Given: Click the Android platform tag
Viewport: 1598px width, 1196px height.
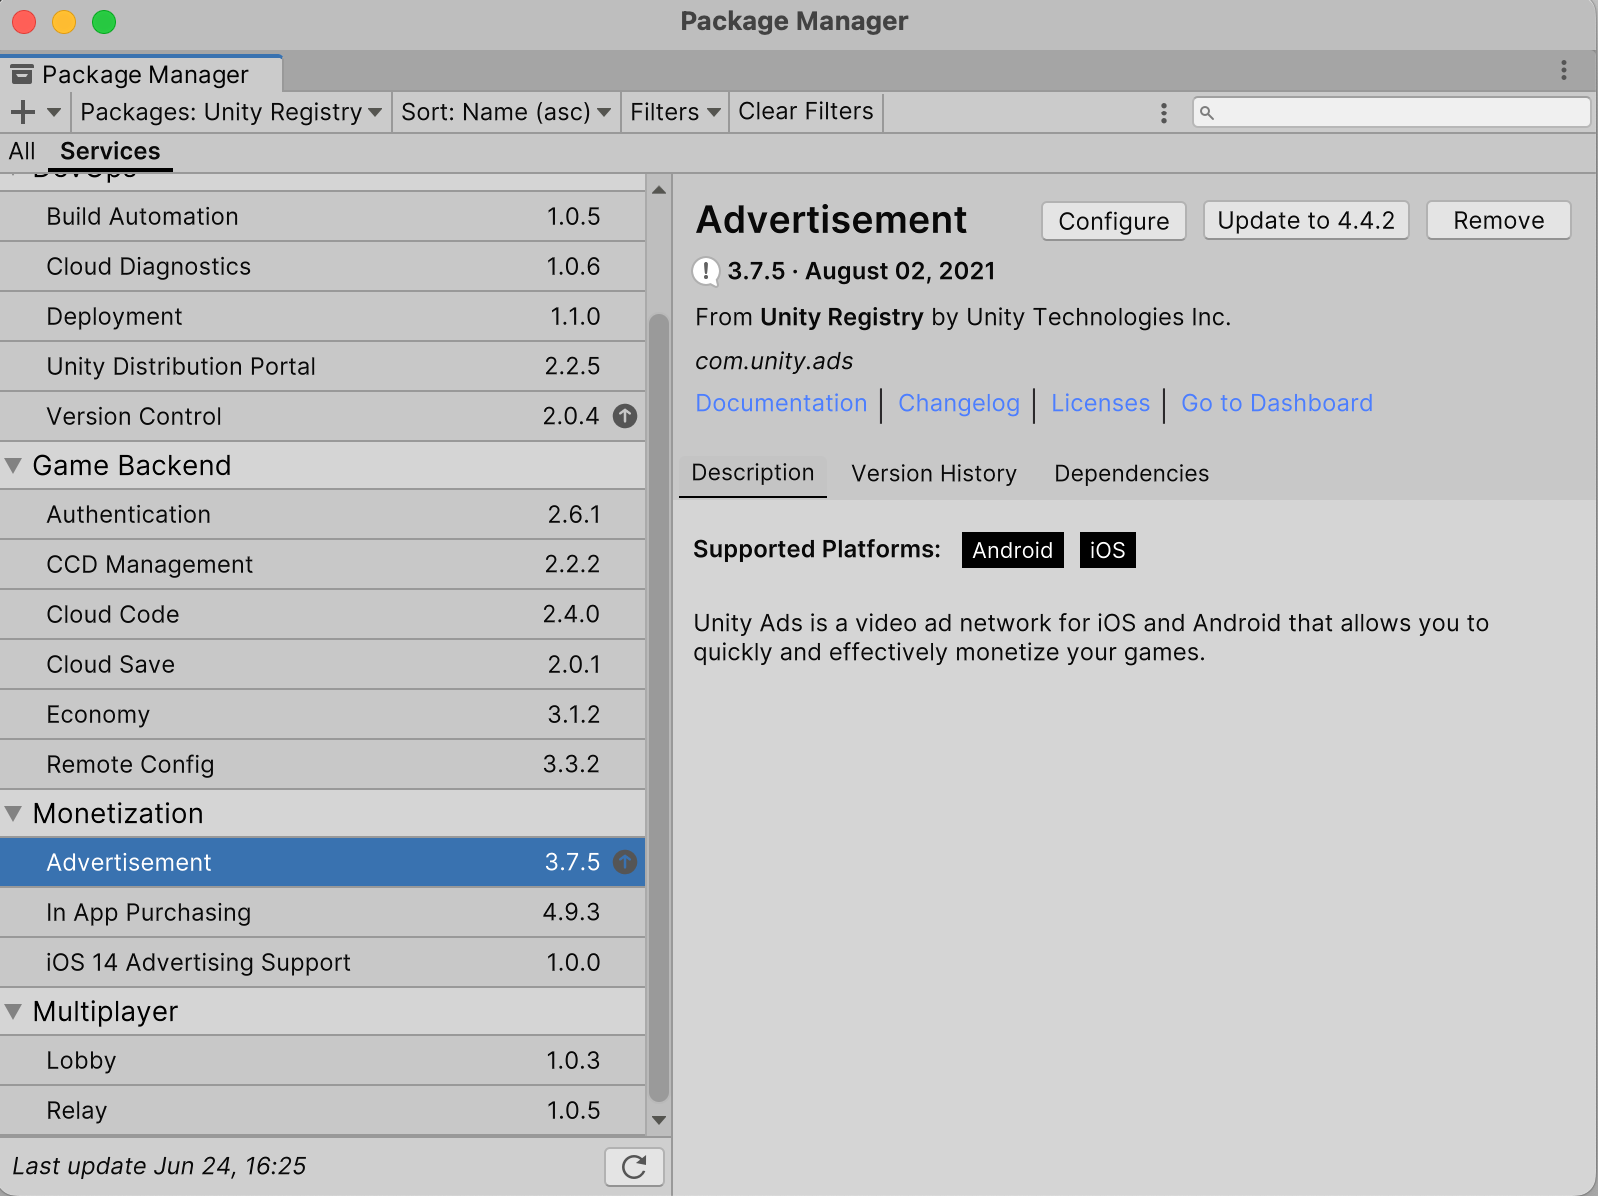Looking at the screenshot, I should coord(1012,550).
